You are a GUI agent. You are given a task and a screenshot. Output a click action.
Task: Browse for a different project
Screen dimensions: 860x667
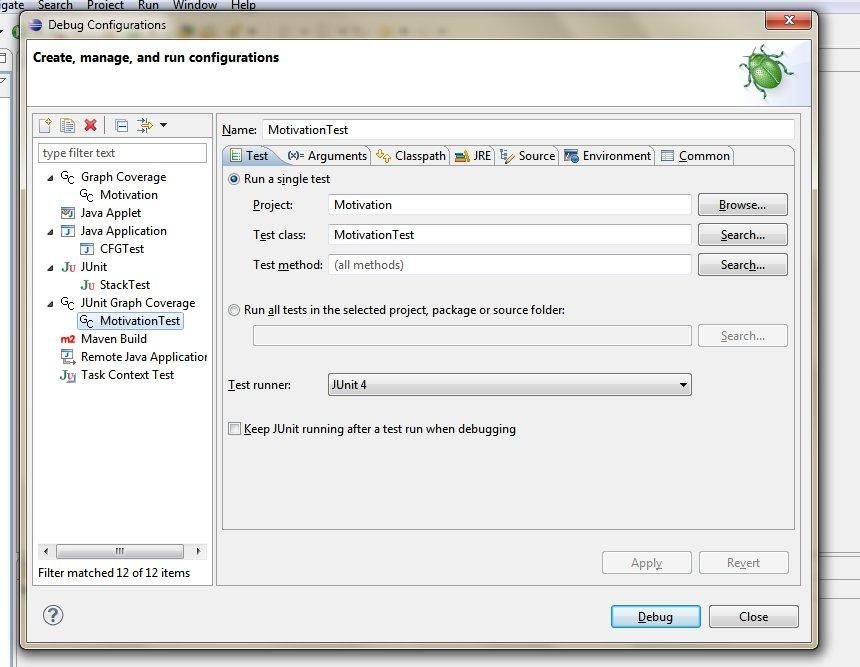coord(742,204)
